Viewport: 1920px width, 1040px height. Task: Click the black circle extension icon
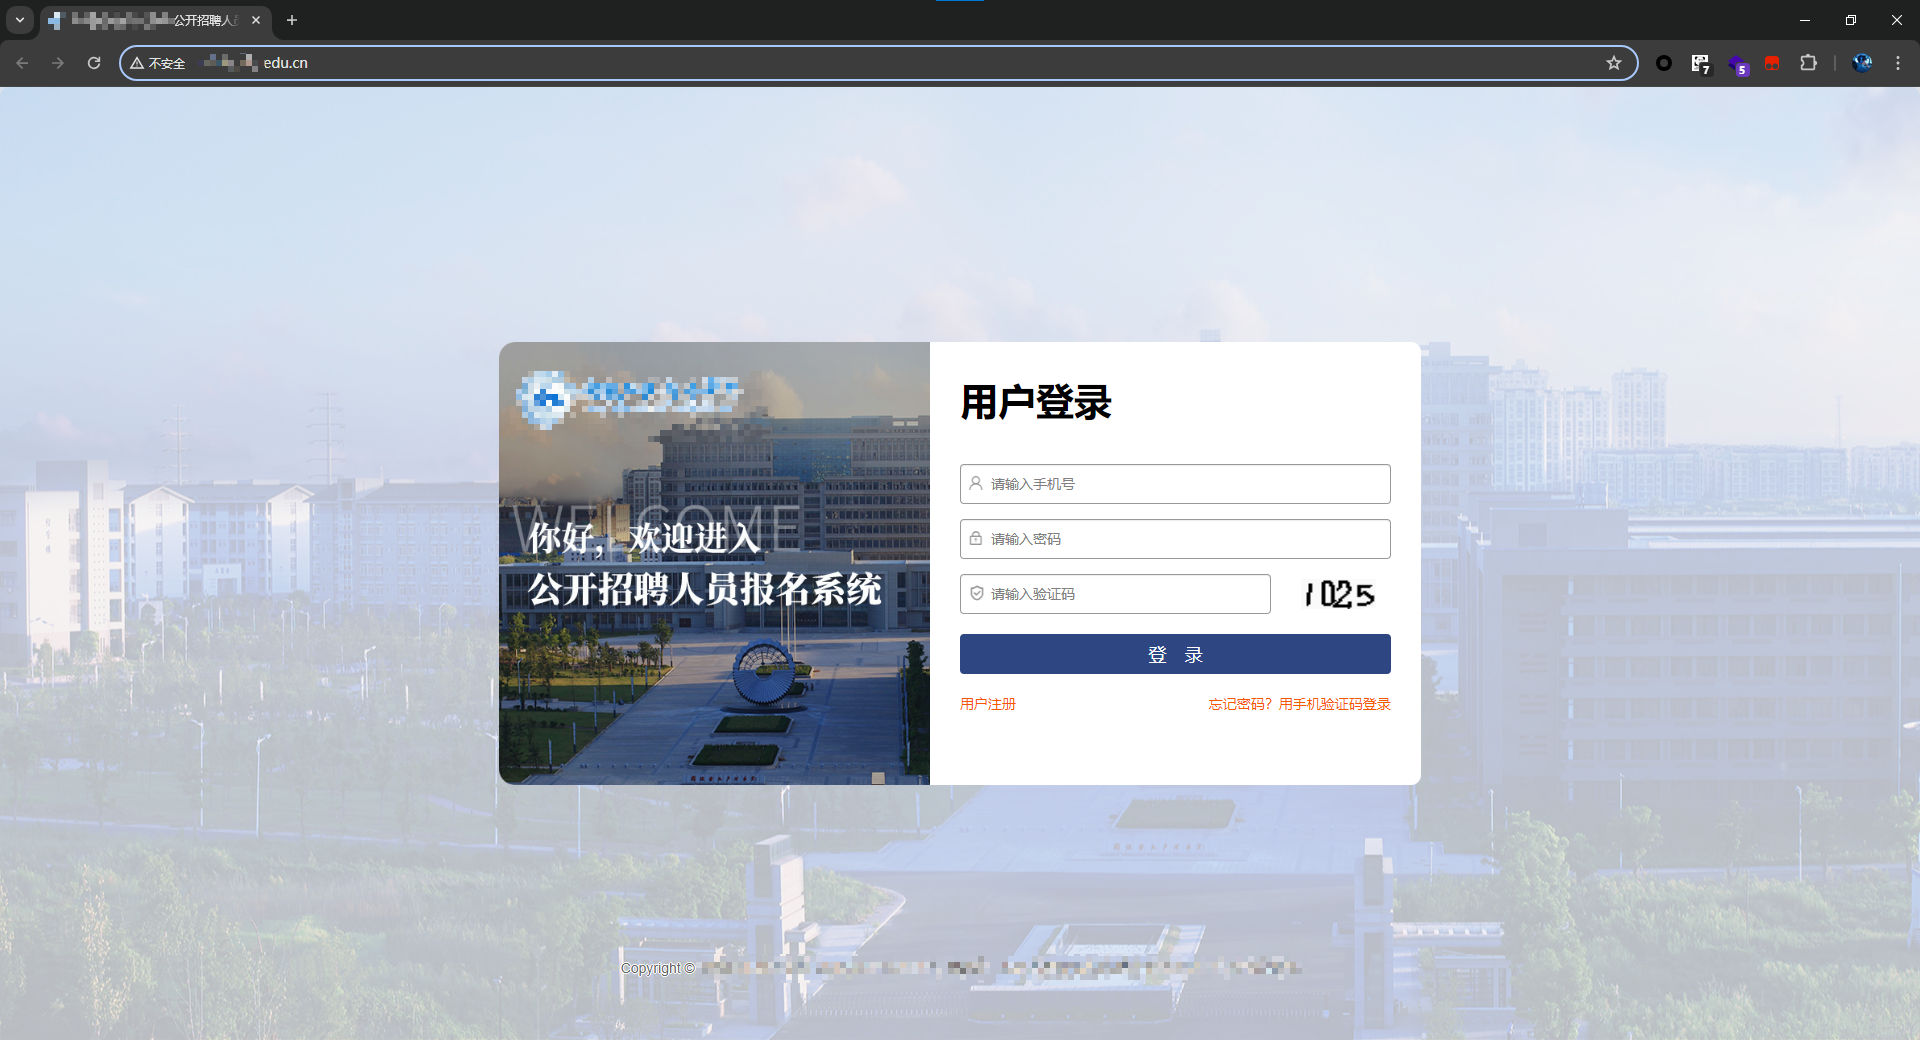[x=1664, y=63]
